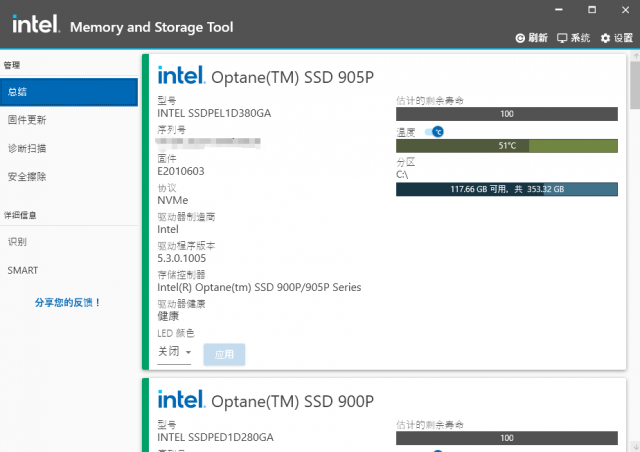This screenshot has width=640, height=452.
Task: Open the 诊断扫描 diagnostic scan page
Action: tap(69, 148)
